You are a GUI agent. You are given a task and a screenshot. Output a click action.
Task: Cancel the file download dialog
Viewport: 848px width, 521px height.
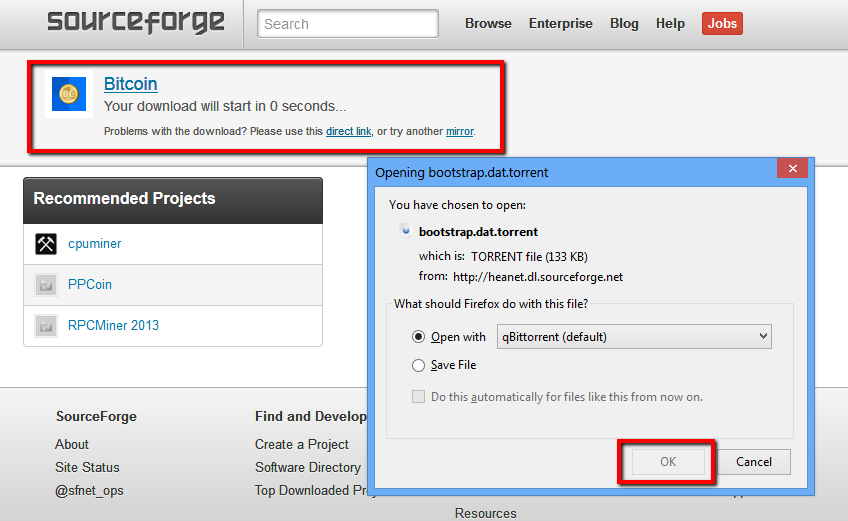click(x=754, y=462)
